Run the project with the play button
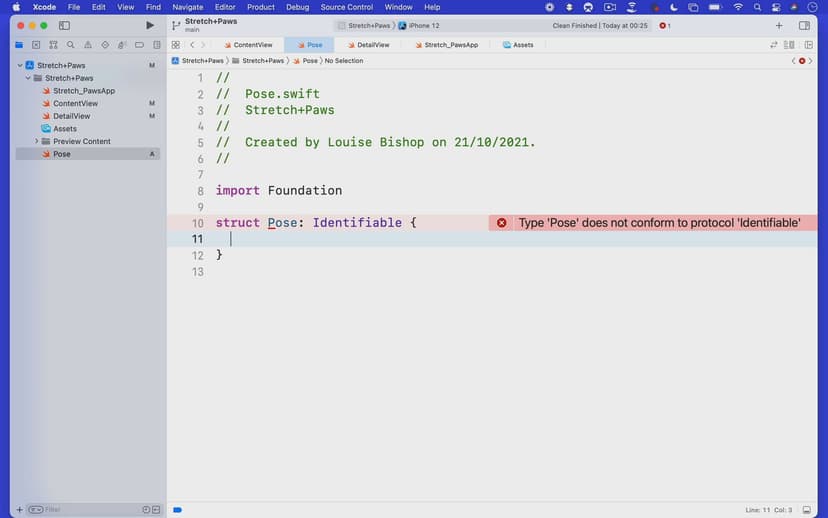This screenshot has width=828, height=518. [x=150, y=25]
